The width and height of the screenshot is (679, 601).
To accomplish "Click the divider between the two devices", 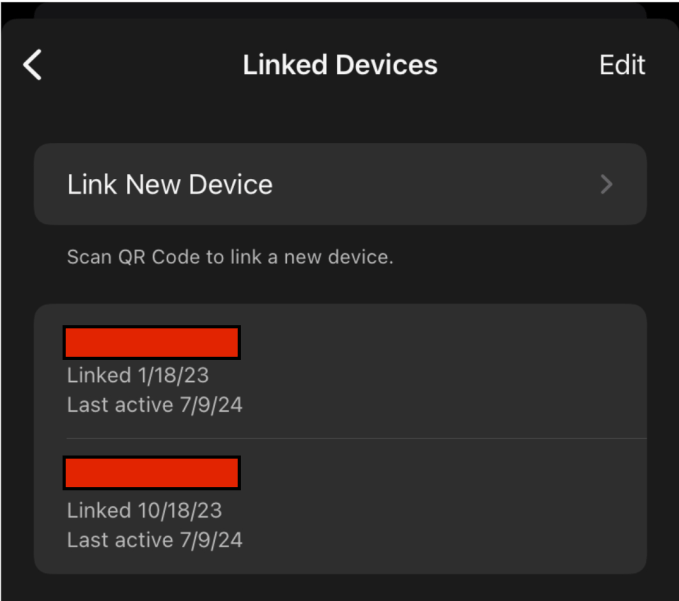I will click(x=356, y=438).
